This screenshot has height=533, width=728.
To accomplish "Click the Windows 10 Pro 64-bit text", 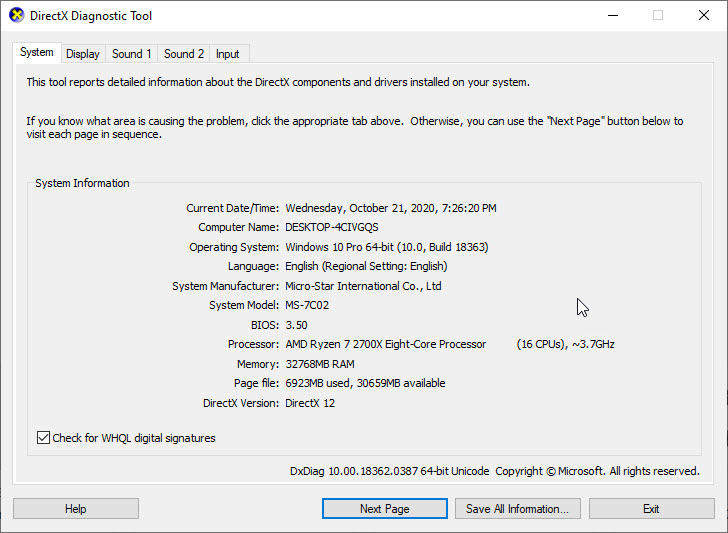I will click(339, 247).
